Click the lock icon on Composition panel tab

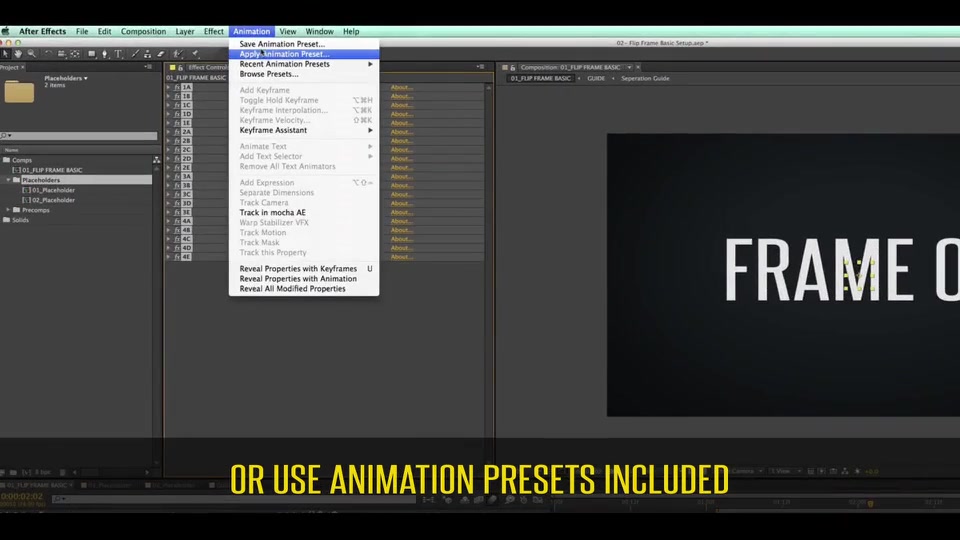[x=512, y=67]
